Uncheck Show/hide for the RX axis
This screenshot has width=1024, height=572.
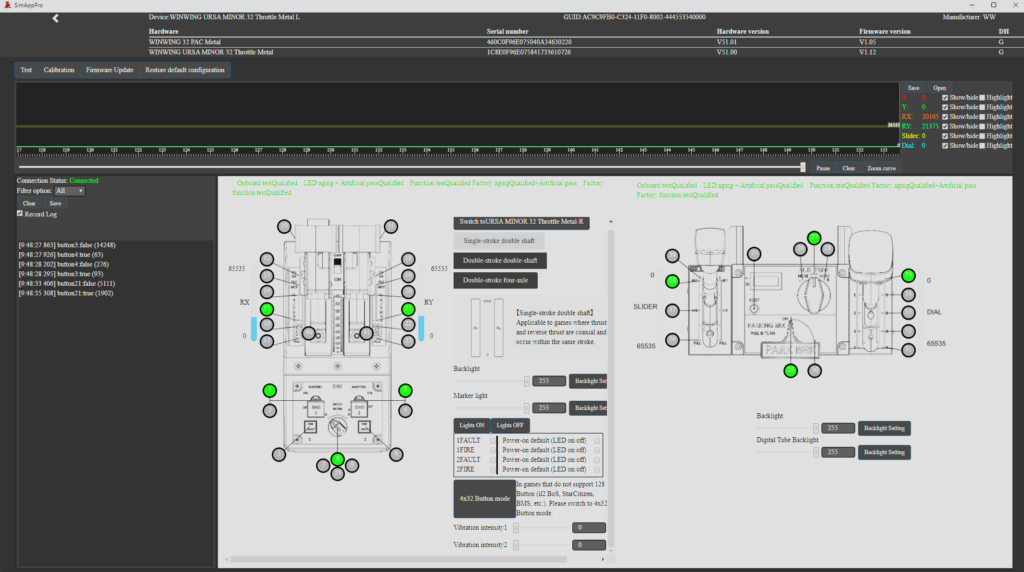[x=945, y=116]
